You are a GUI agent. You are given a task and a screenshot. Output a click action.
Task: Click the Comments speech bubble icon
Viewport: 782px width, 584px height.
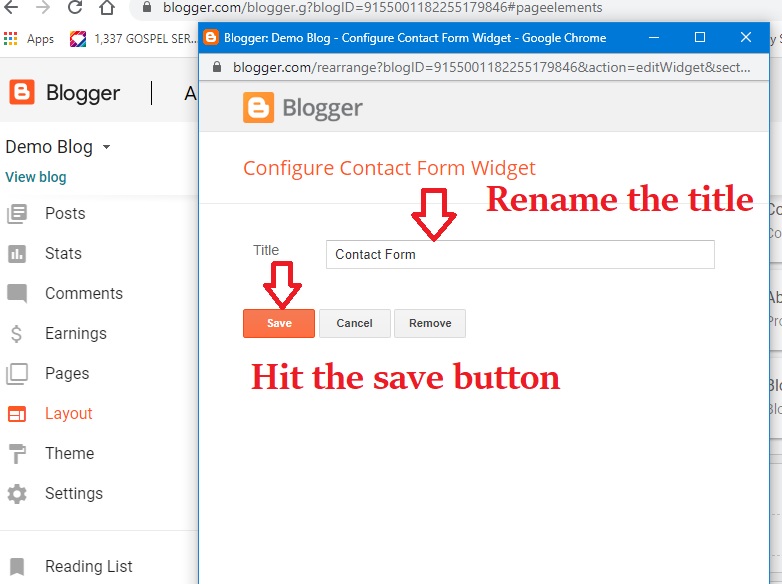17,294
